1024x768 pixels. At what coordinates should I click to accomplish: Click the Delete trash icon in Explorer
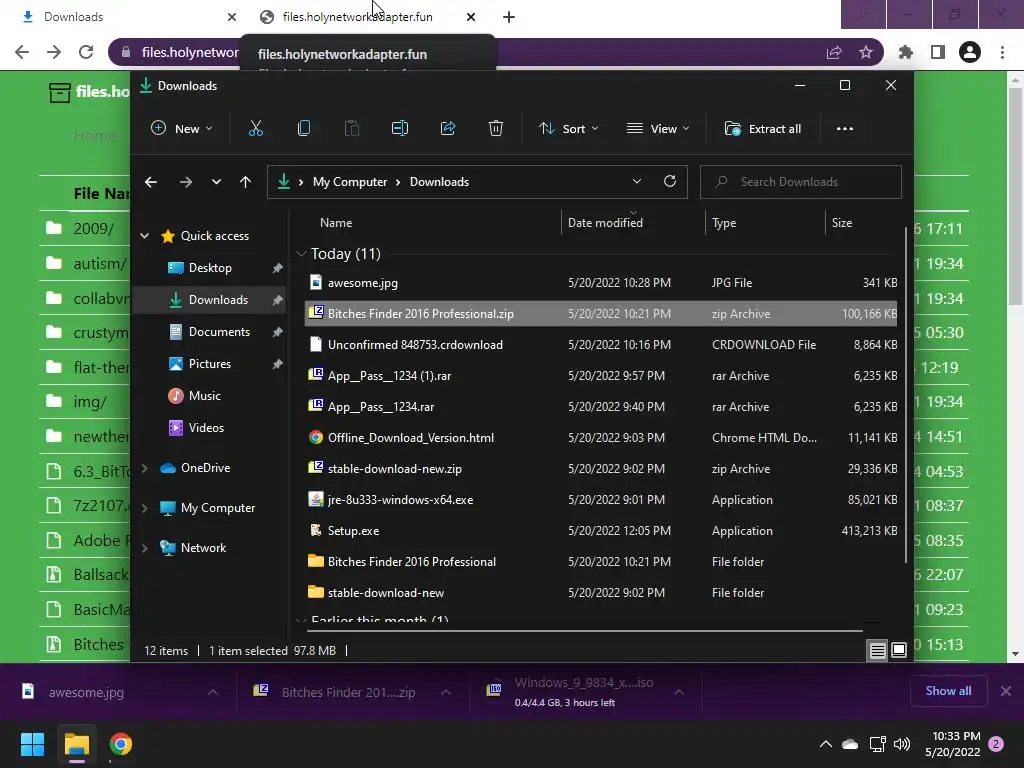tap(496, 129)
